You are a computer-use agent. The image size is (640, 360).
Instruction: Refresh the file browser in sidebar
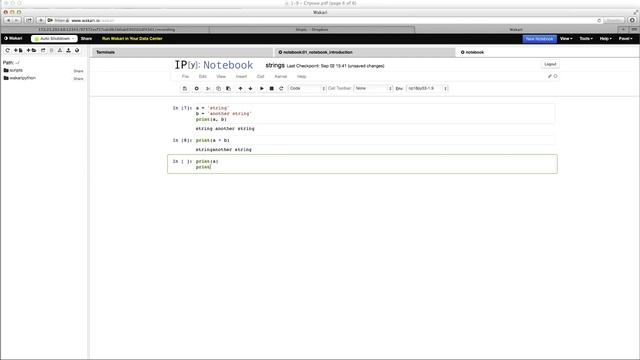coord(7,51)
